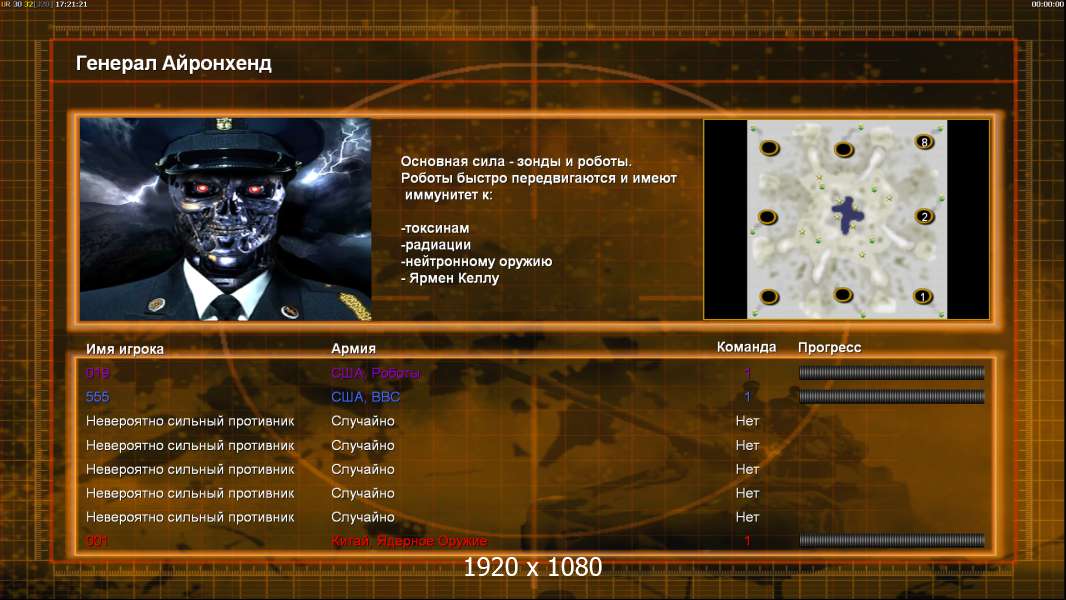Click the line 'Основная сила - зонды и роботы.'
1066x600 pixels.
click(x=516, y=162)
